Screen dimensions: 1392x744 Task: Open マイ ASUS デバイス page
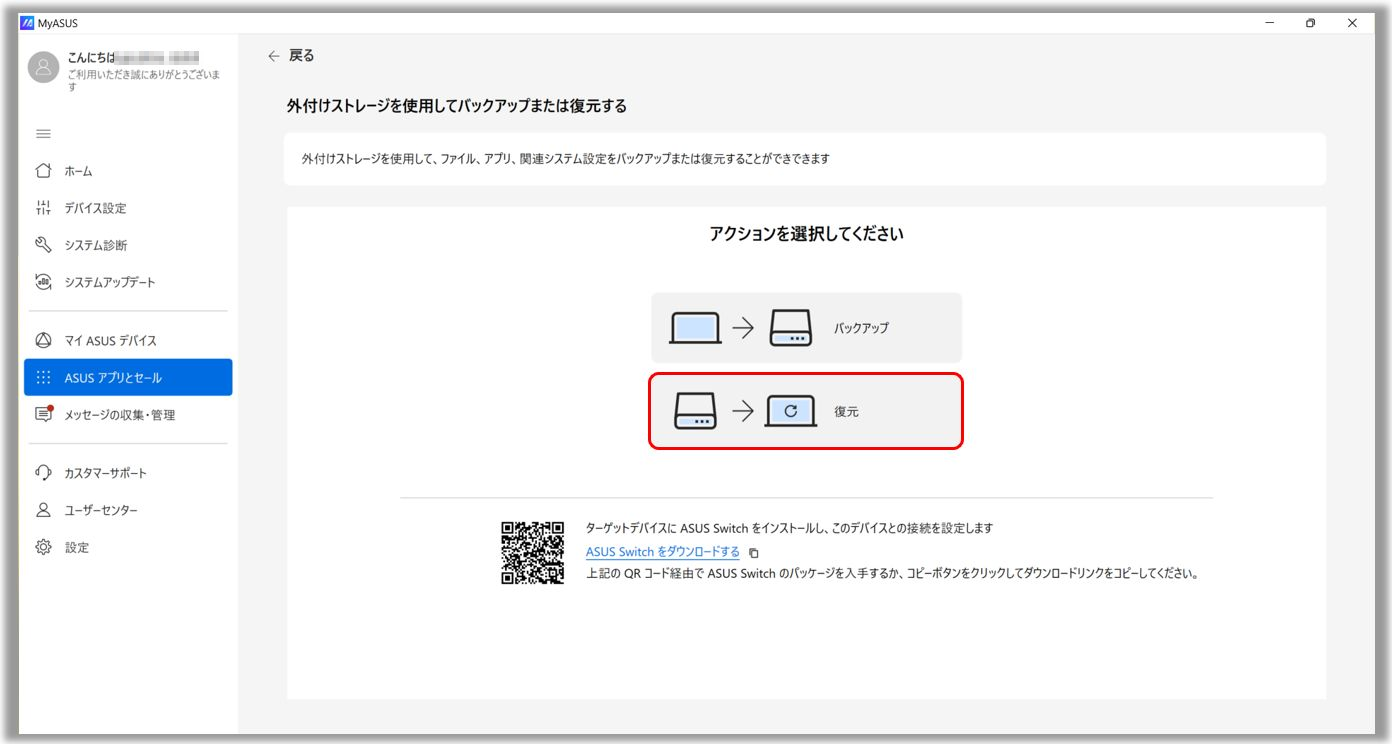128,341
